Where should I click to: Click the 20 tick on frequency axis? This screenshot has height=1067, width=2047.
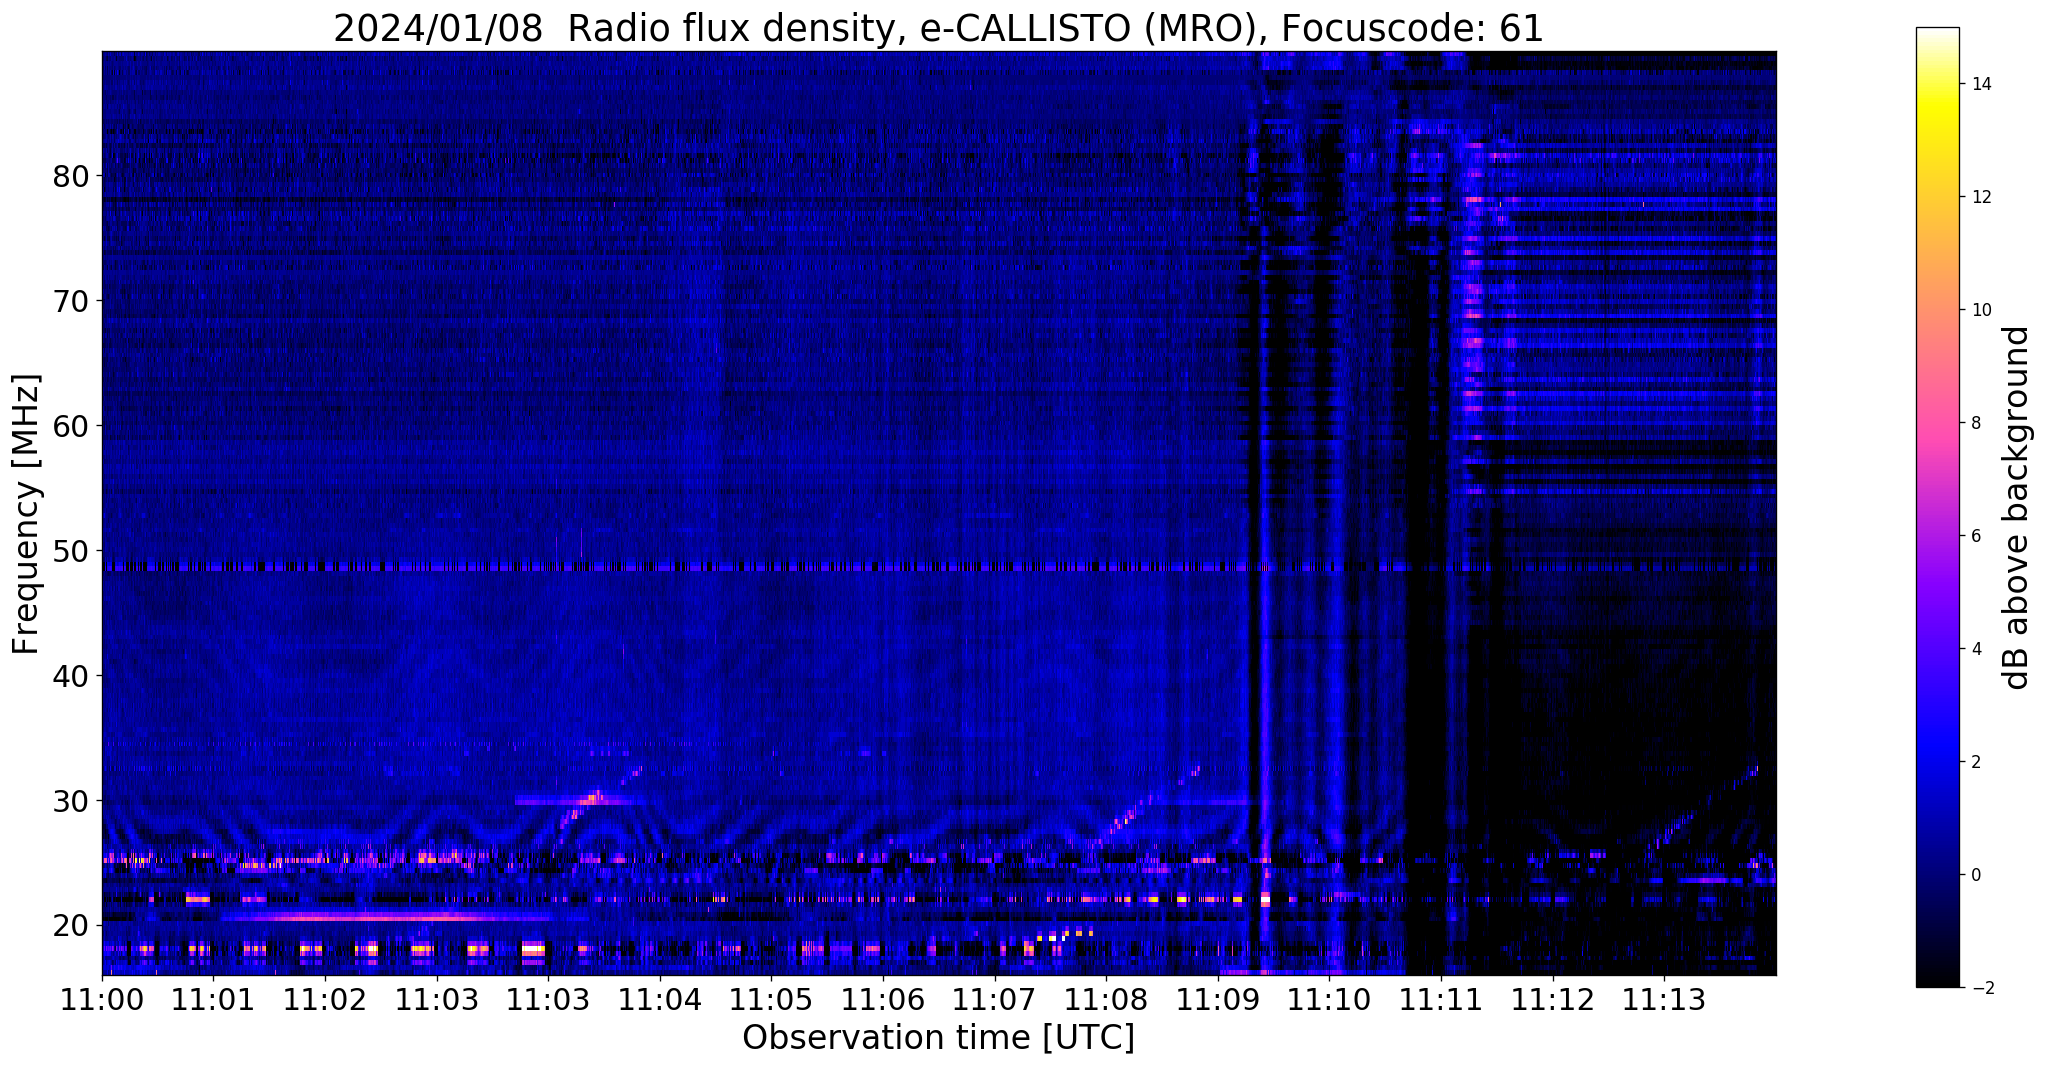coord(71,926)
